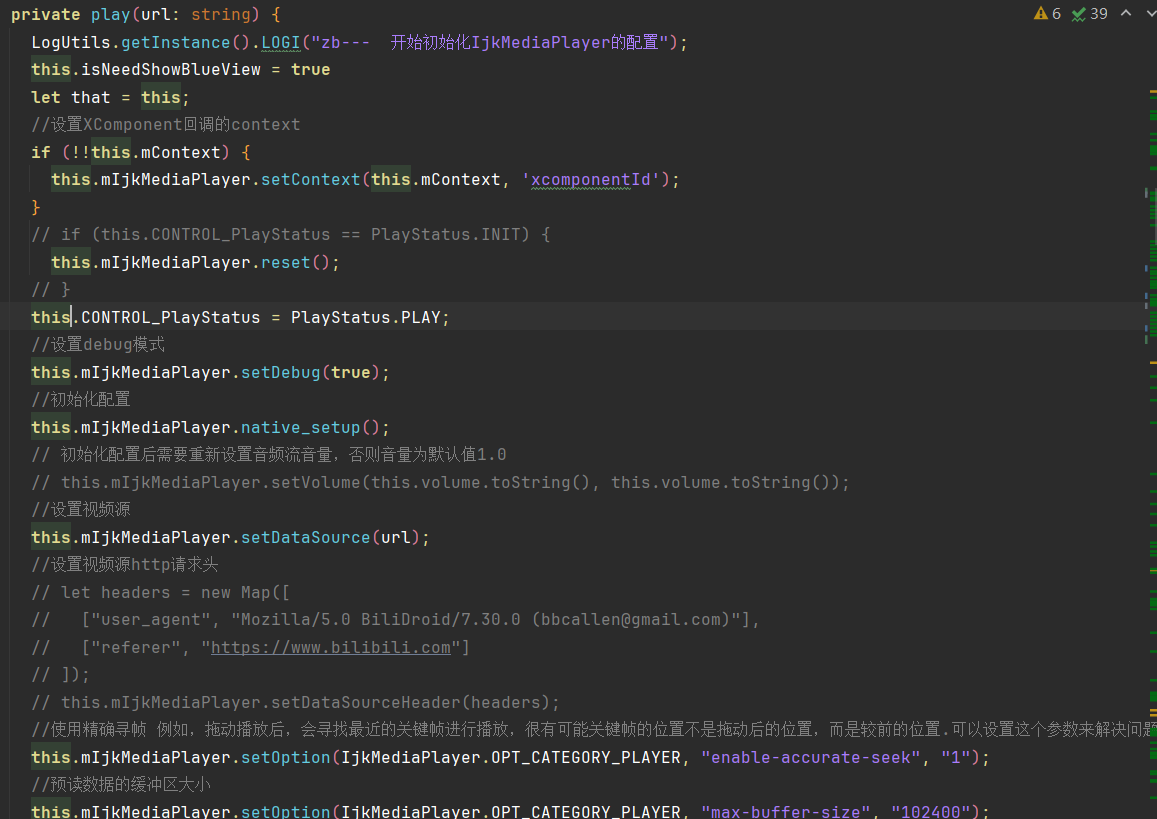Click the setDebug method call
This screenshot has width=1157, height=819.
[x=280, y=372]
